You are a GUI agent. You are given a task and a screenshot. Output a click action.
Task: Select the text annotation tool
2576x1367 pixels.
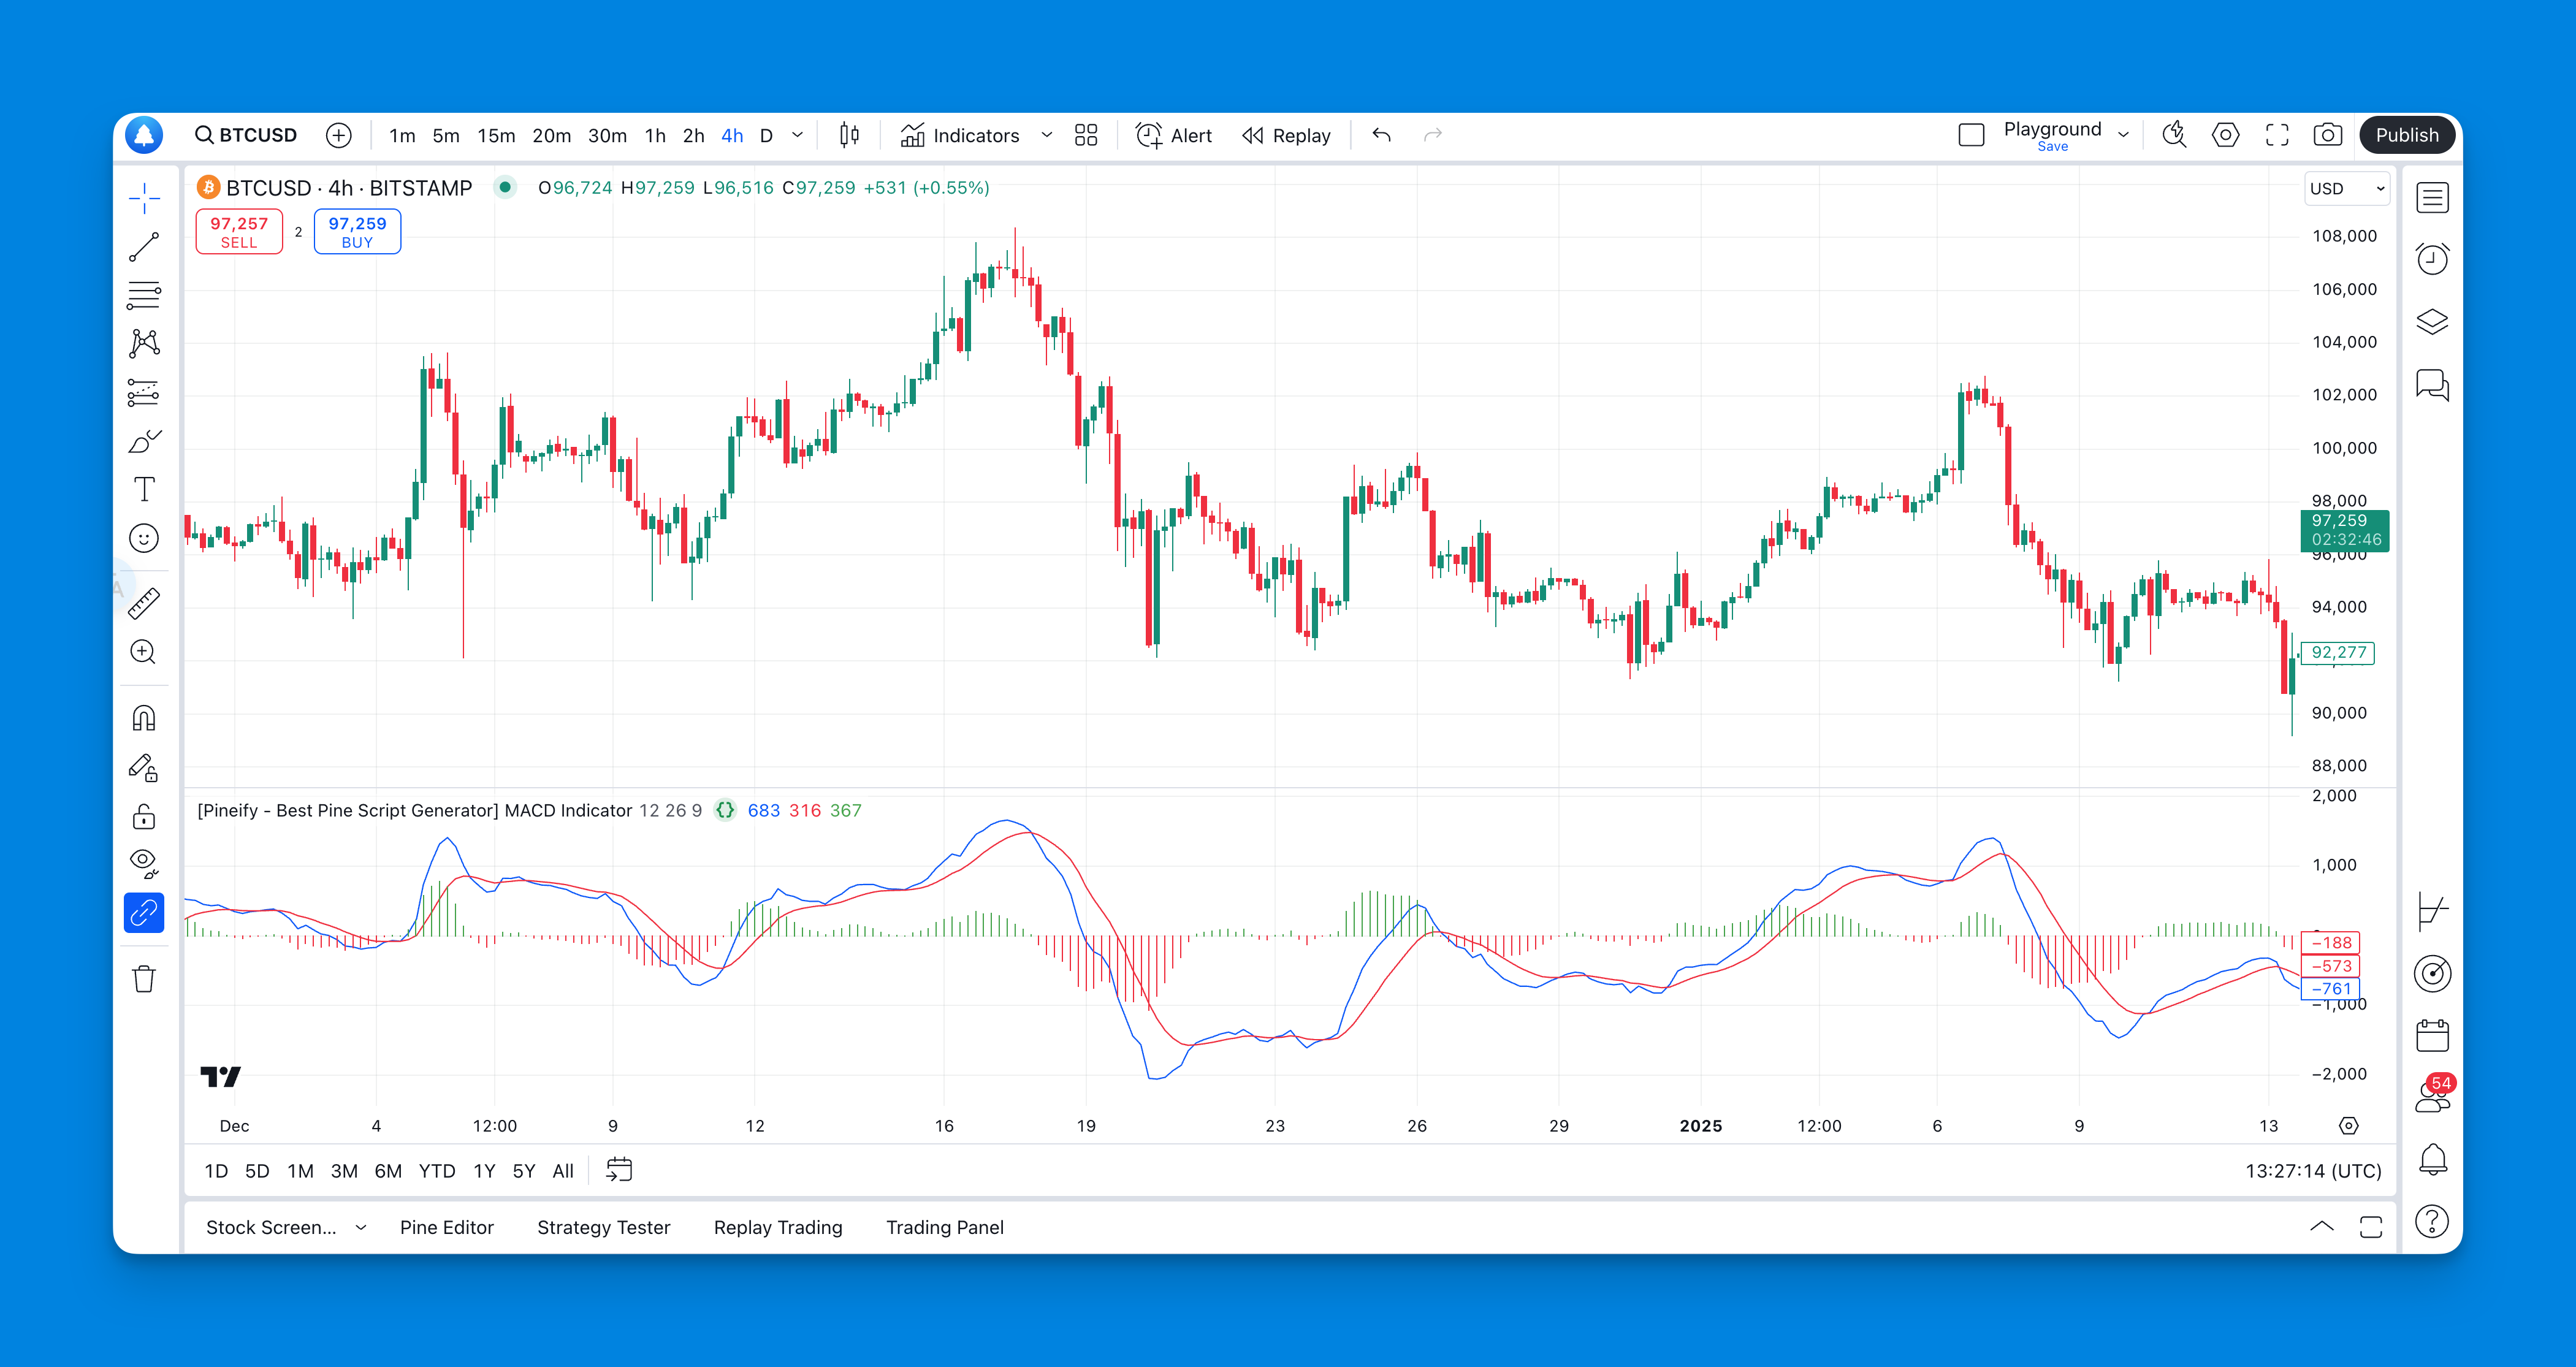(144, 490)
